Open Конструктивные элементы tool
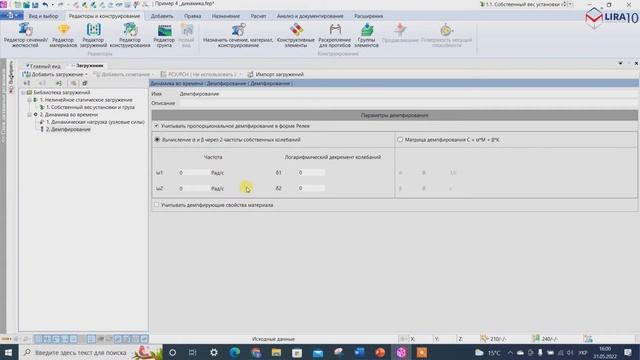Image resolution: width=640 pixels, height=360 pixels. pos(296,35)
